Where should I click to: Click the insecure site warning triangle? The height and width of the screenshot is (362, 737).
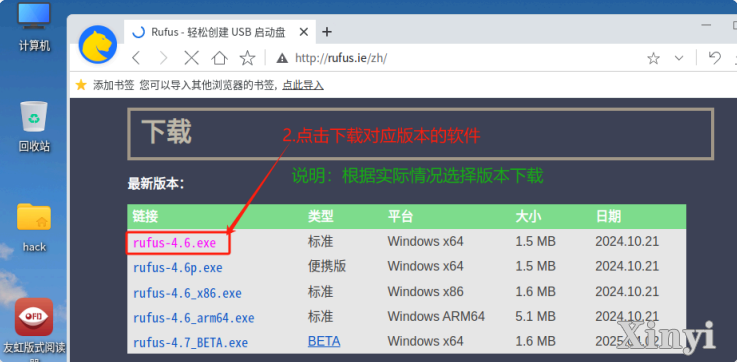282,58
